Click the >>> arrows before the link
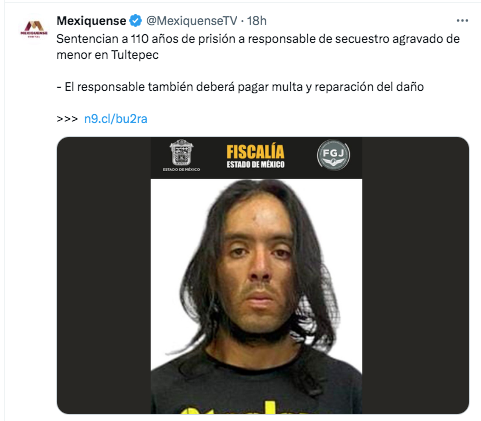This screenshot has height=421, width=481. [x=67, y=119]
